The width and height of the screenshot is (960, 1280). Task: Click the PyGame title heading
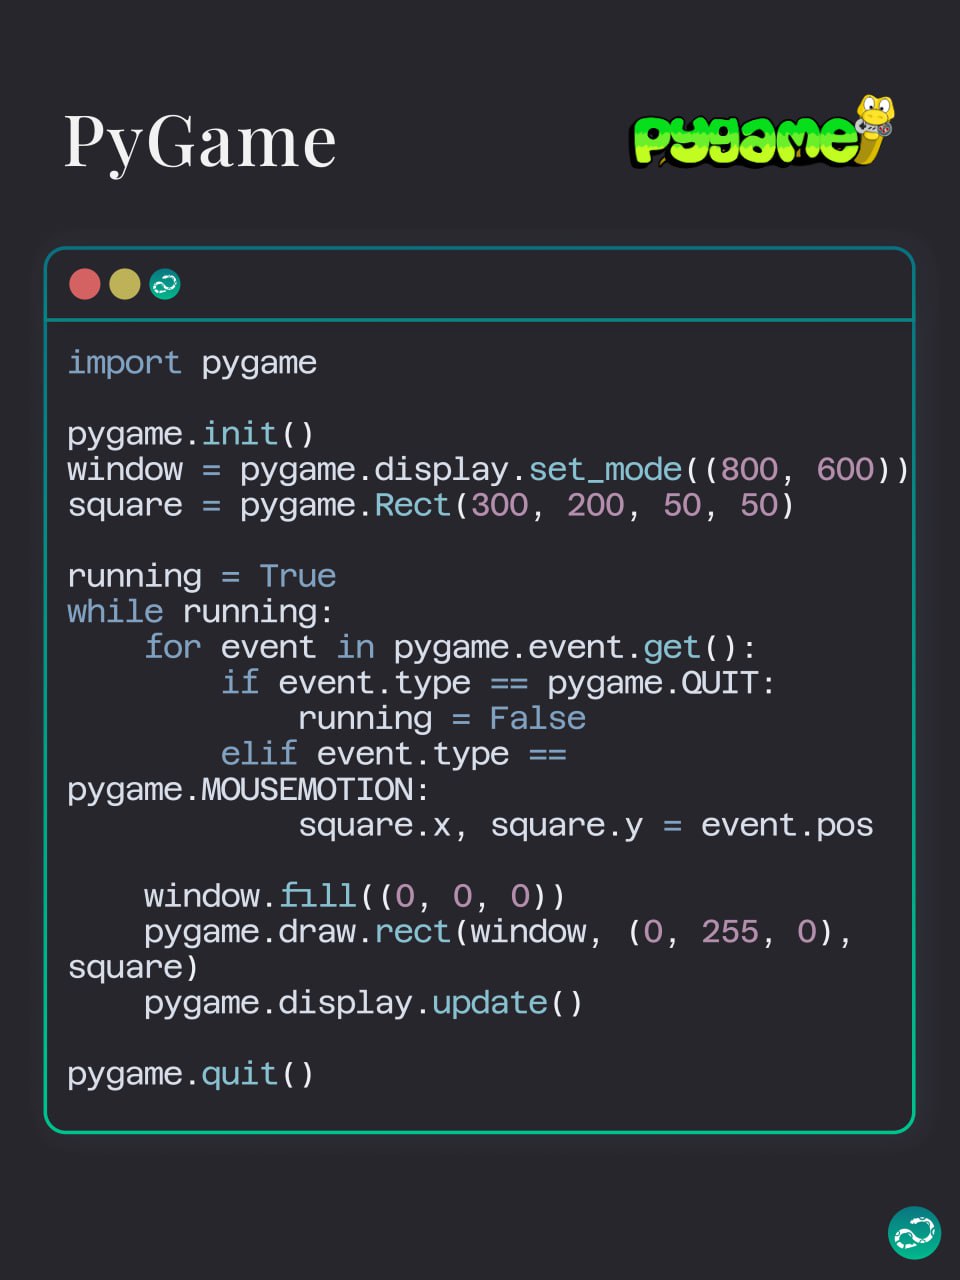(200, 142)
